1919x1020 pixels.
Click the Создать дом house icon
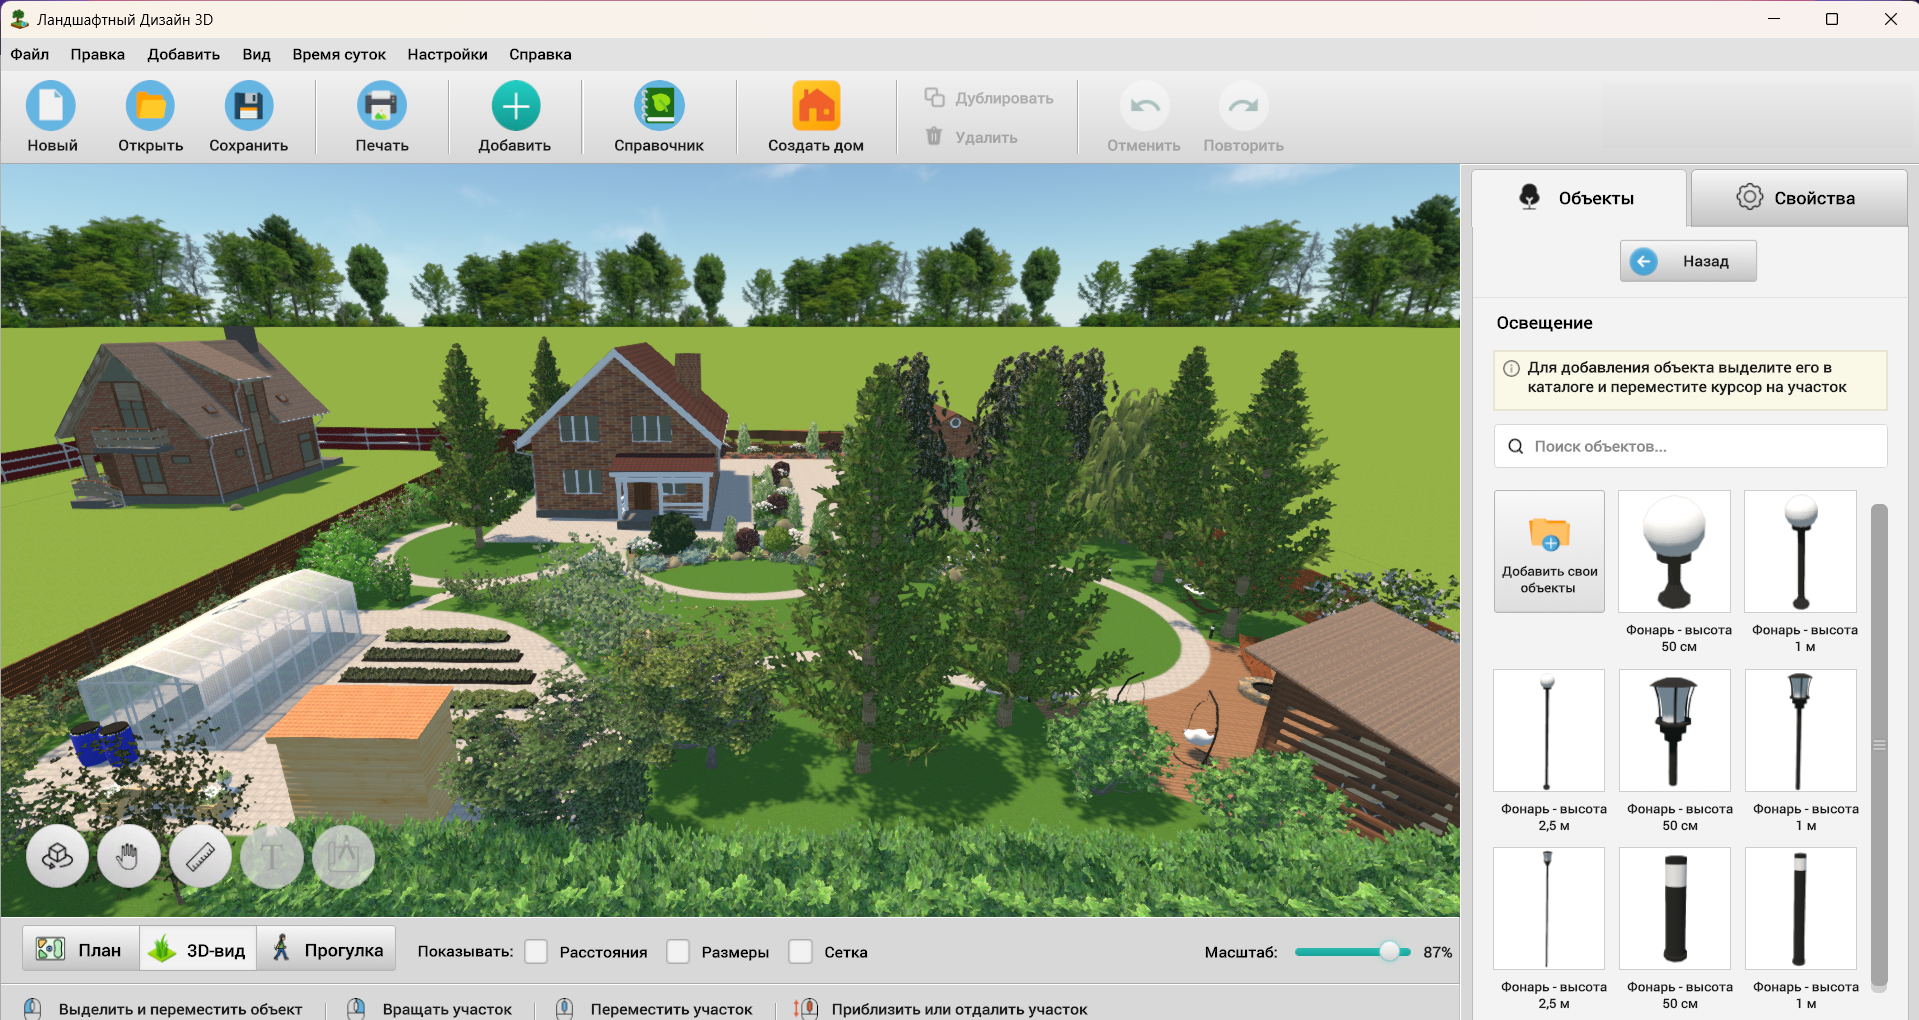point(816,107)
